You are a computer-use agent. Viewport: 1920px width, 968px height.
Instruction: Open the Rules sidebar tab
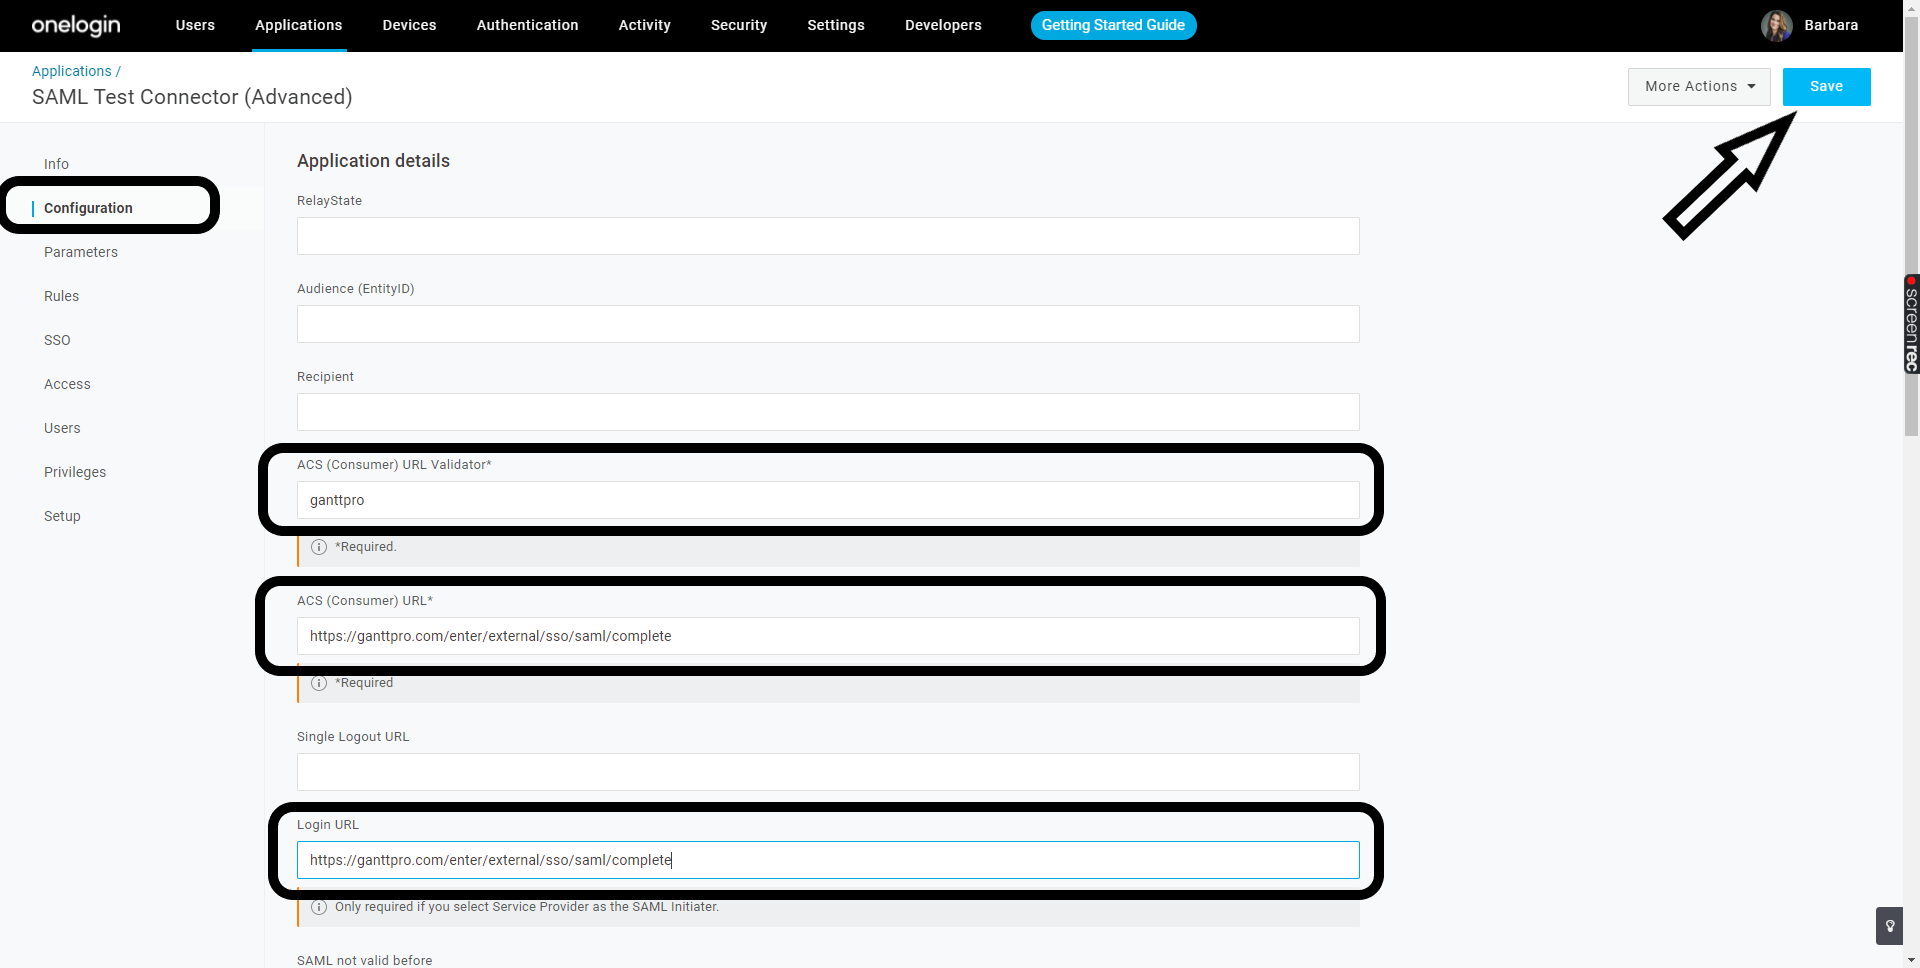click(x=61, y=296)
